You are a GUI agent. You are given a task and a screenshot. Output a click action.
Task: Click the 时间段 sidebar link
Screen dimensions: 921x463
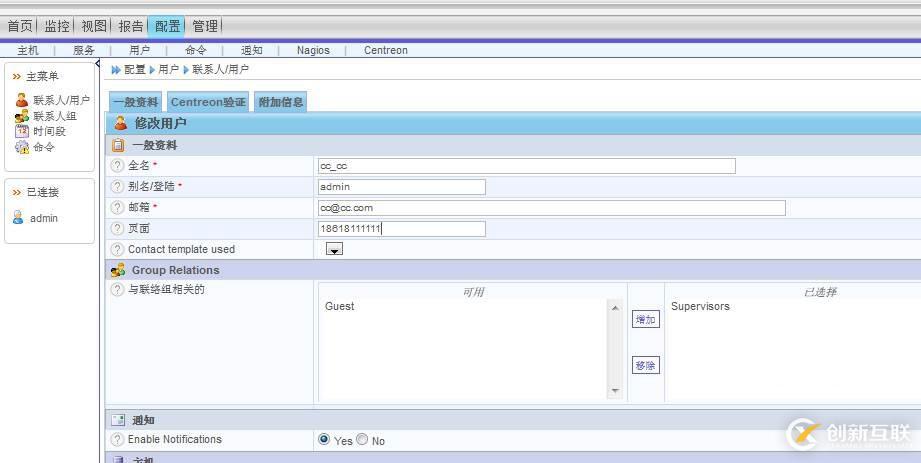point(49,131)
